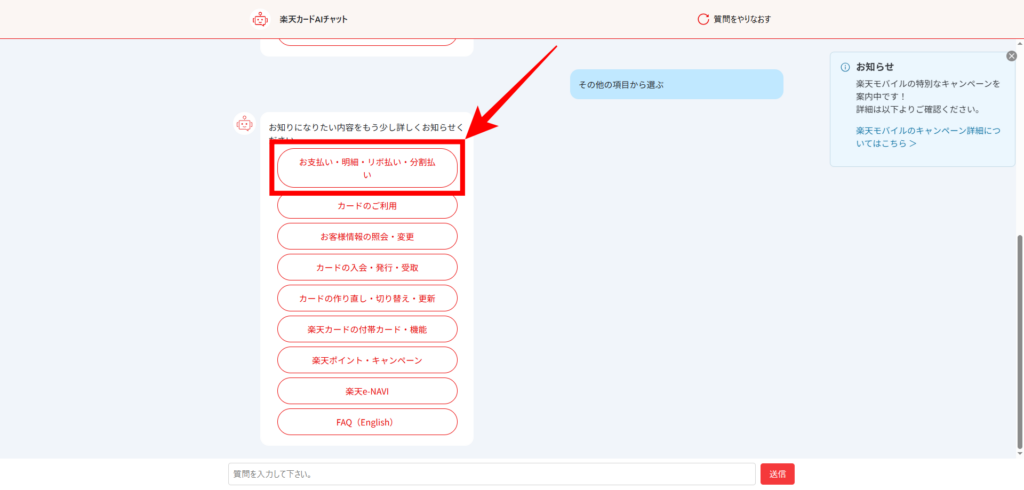This screenshot has width=1024, height=490.
Task: Choose the カードのご利用 option
Action: pyautogui.click(x=366, y=205)
